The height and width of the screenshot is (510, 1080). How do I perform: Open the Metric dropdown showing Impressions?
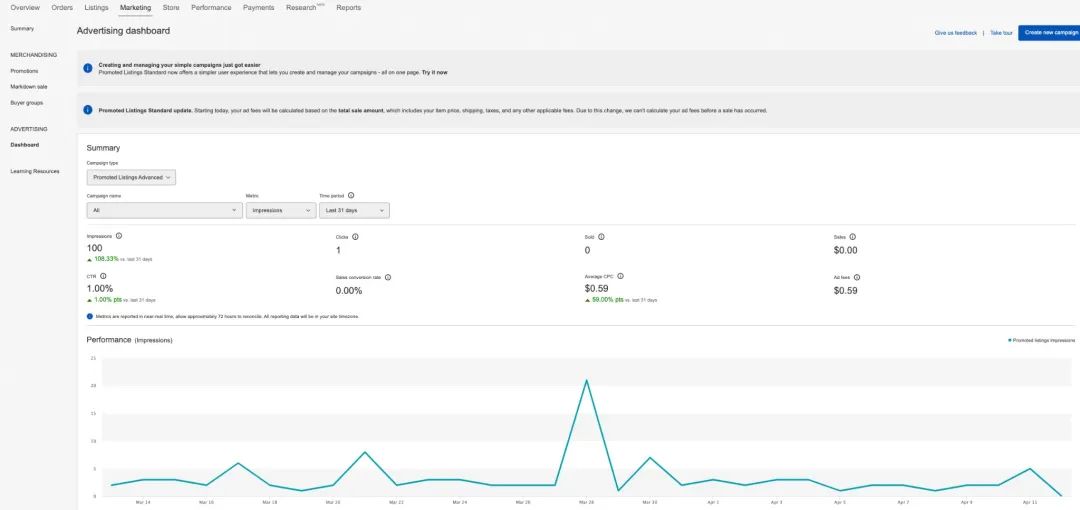280,211
